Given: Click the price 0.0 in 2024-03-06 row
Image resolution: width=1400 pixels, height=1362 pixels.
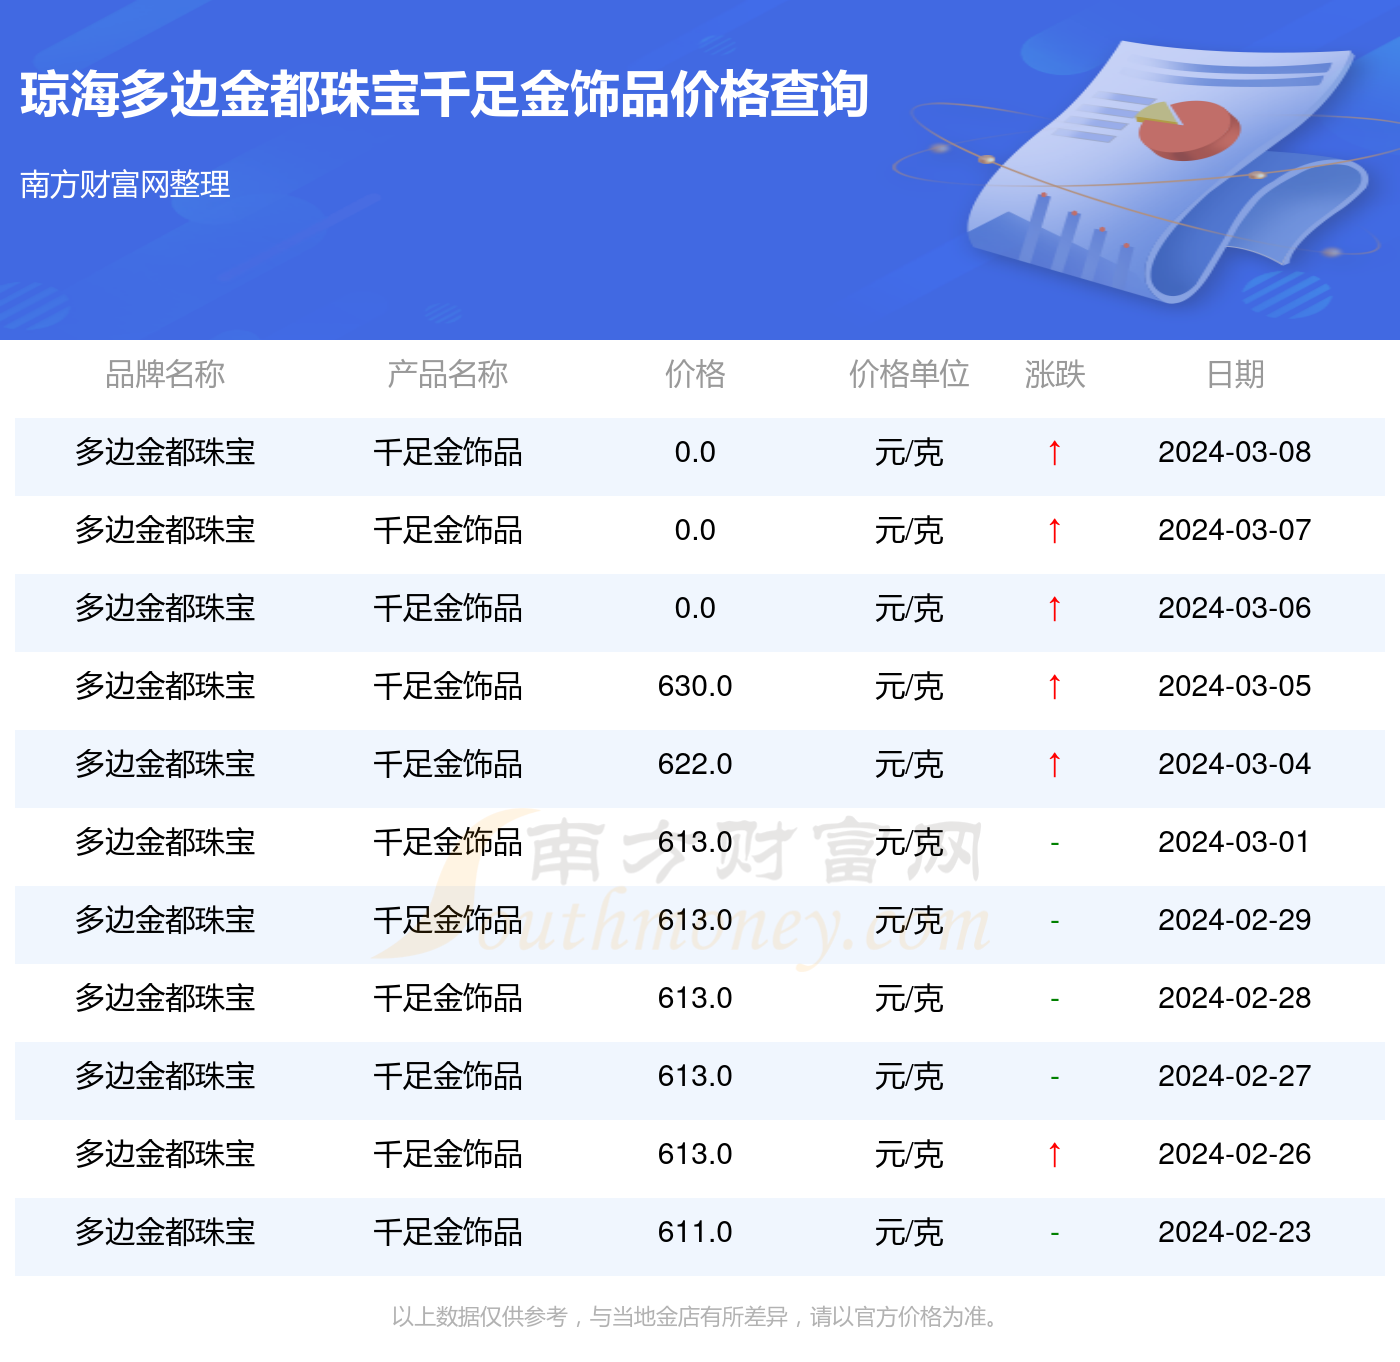Looking at the screenshot, I should 695,608.
